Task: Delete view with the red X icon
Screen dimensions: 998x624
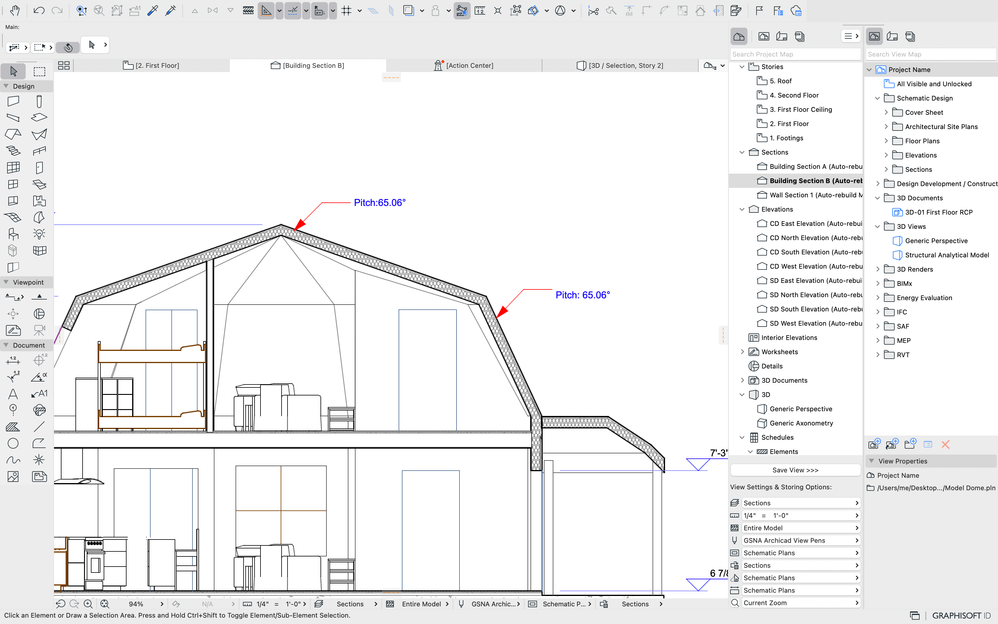Action: pyautogui.click(x=946, y=444)
